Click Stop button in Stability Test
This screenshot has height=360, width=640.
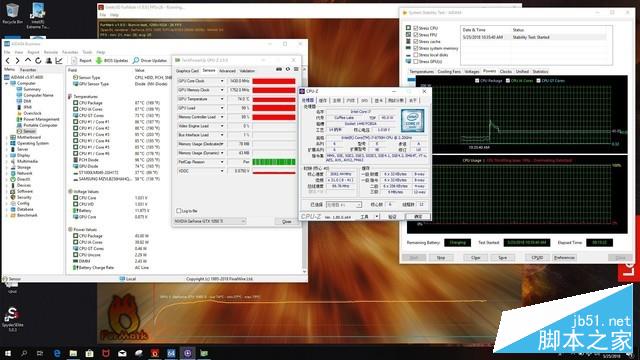tap(441, 258)
